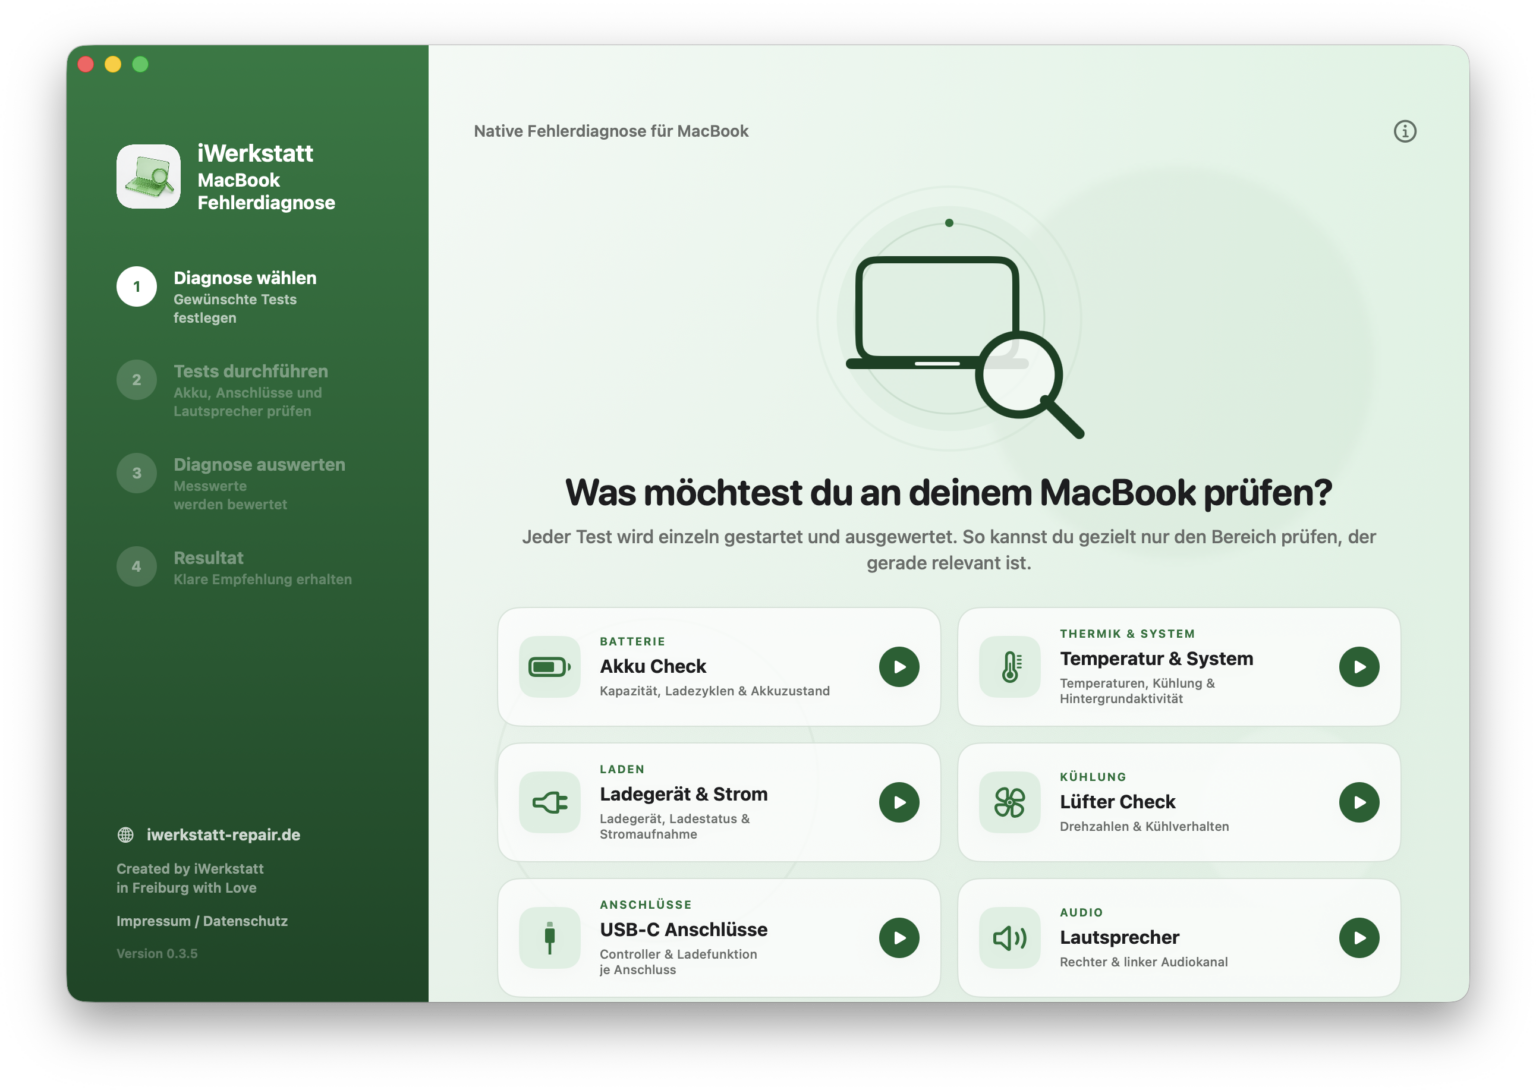
Task: Click the step number 1 circle
Action: point(137,287)
